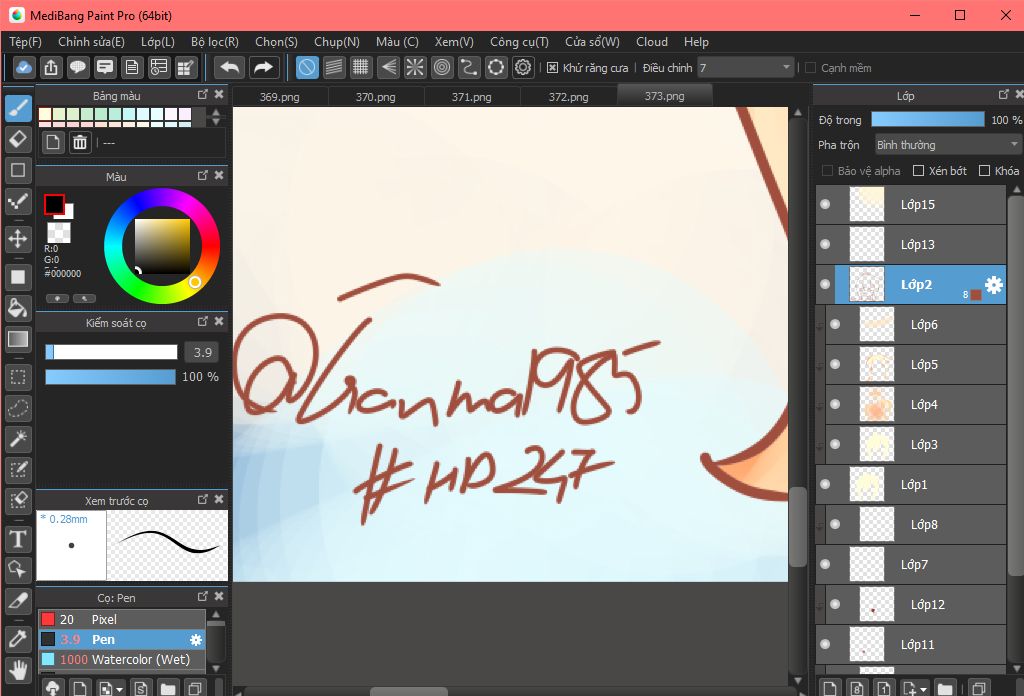Enable Khóa lock checkbox
Screen dimensions: 1024x696
pos(985,170)
